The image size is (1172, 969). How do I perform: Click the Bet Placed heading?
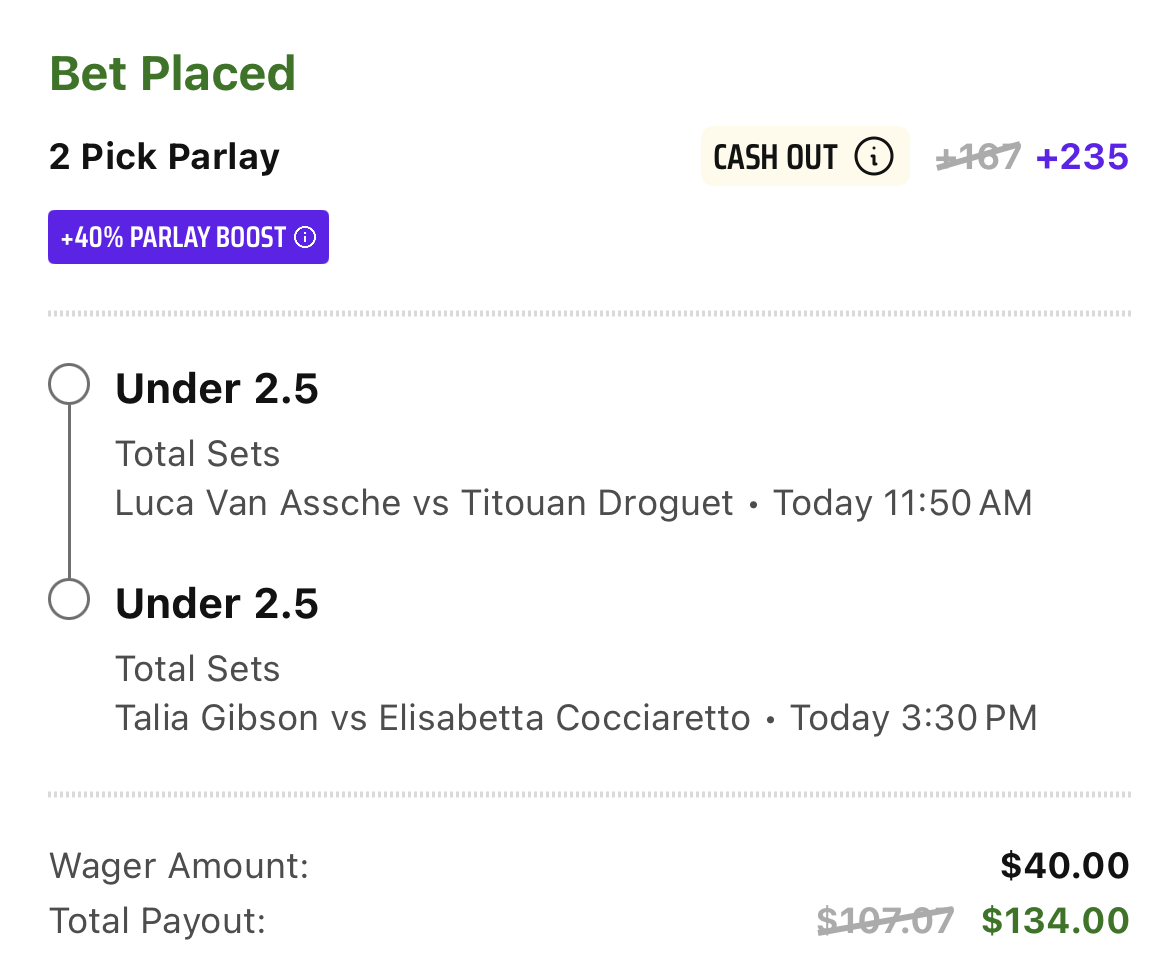[173, 73]
